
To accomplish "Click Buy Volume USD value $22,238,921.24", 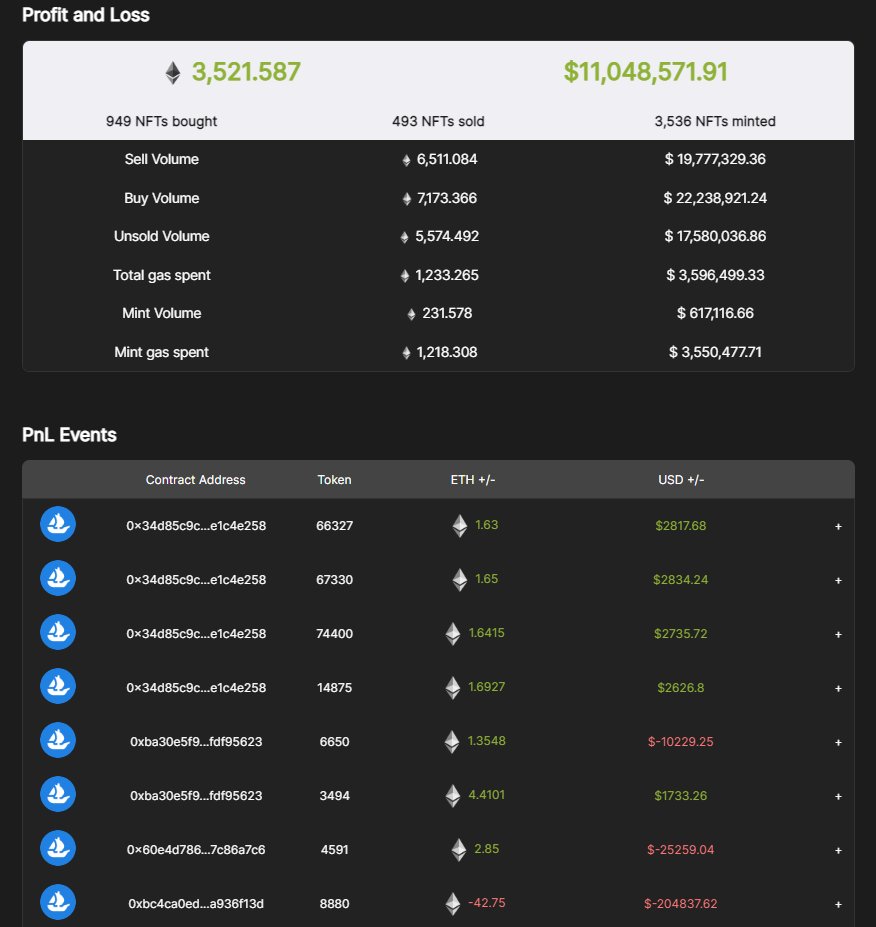I will 715,198.
